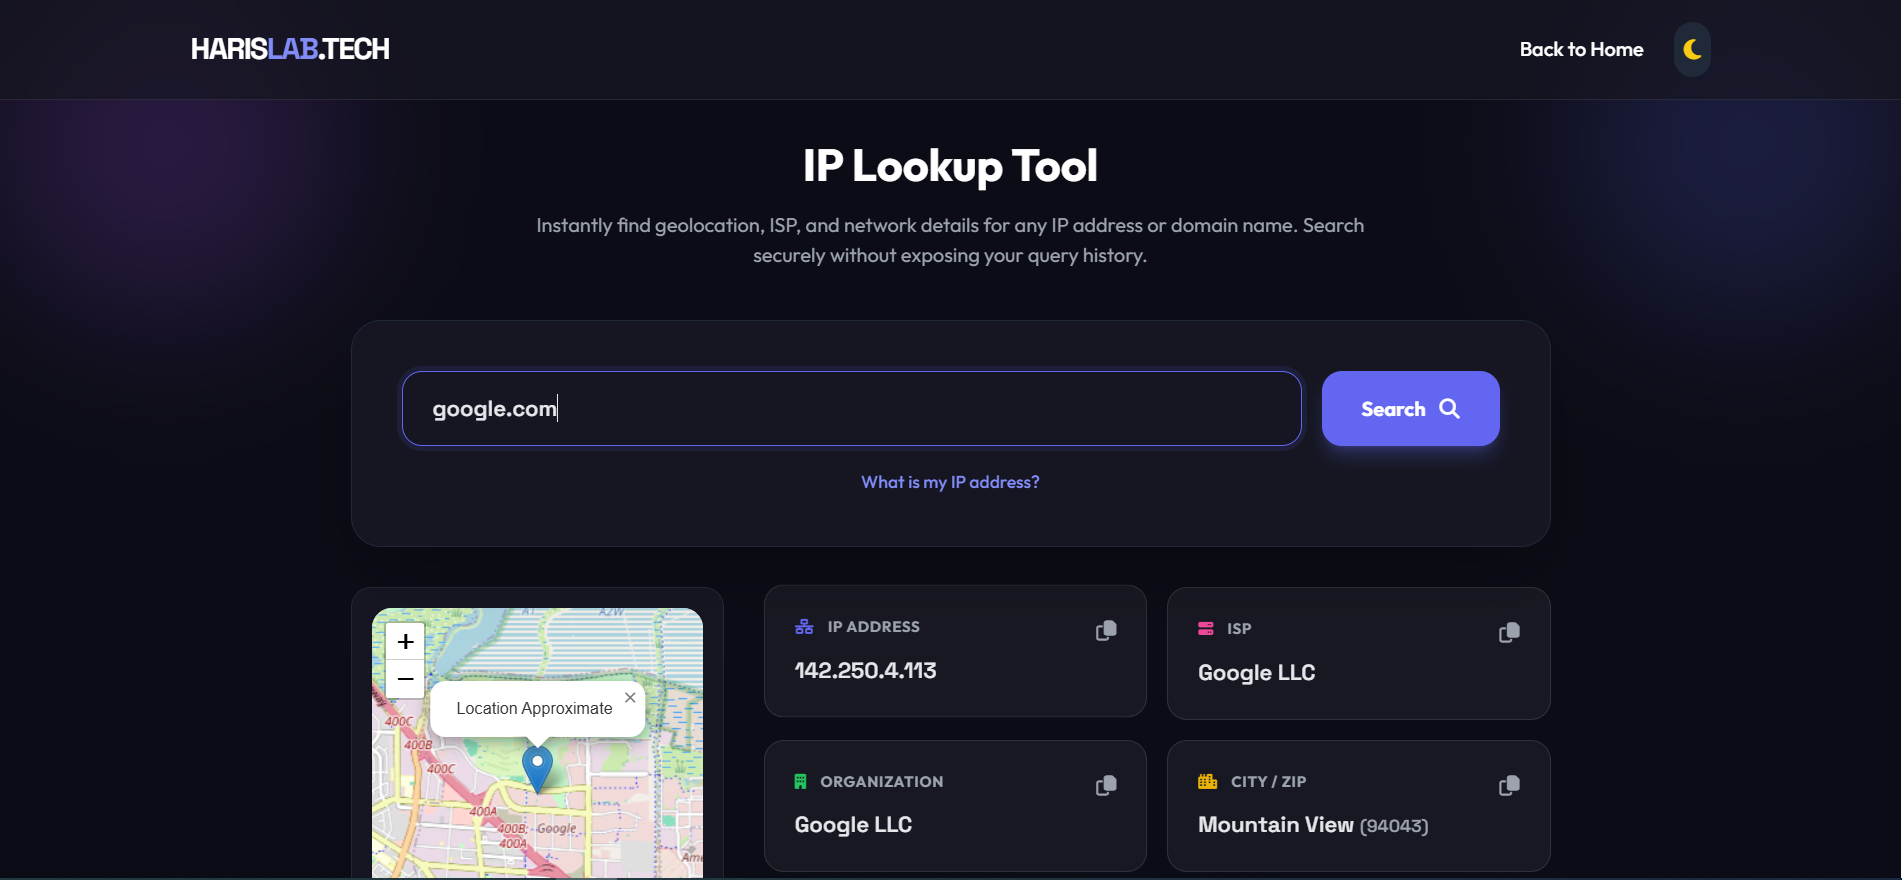The width and height of the screenshot is (1902, 880).
Task: Copy the IP address value
Action: pos(1106,631)
